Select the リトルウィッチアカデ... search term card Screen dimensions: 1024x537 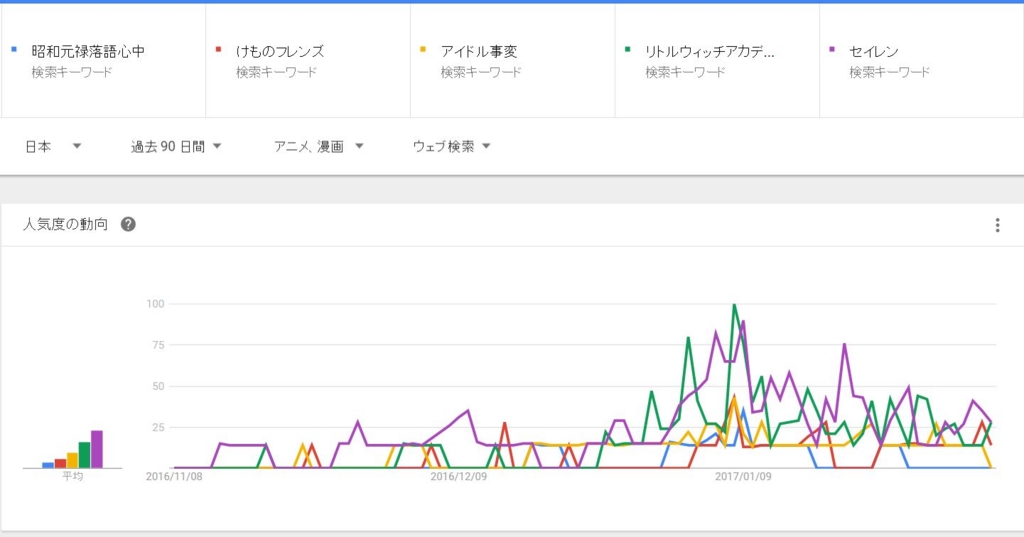click(x=717, y=61)
